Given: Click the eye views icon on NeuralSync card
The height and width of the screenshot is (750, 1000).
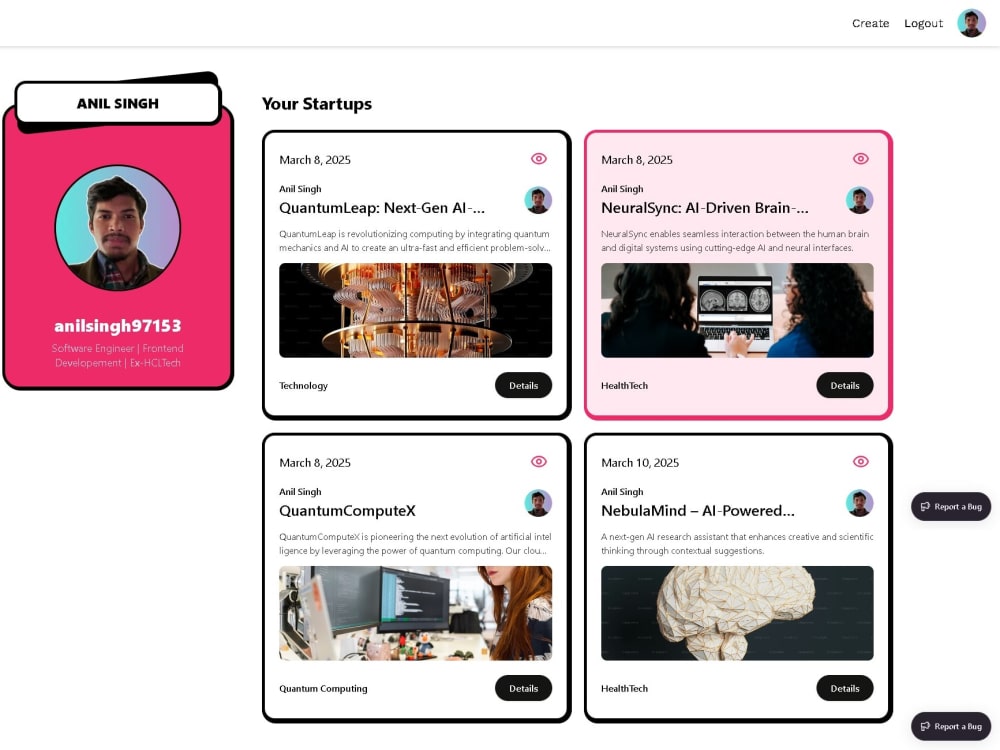Looking at the screenshot, I should (x=860, y=159).
